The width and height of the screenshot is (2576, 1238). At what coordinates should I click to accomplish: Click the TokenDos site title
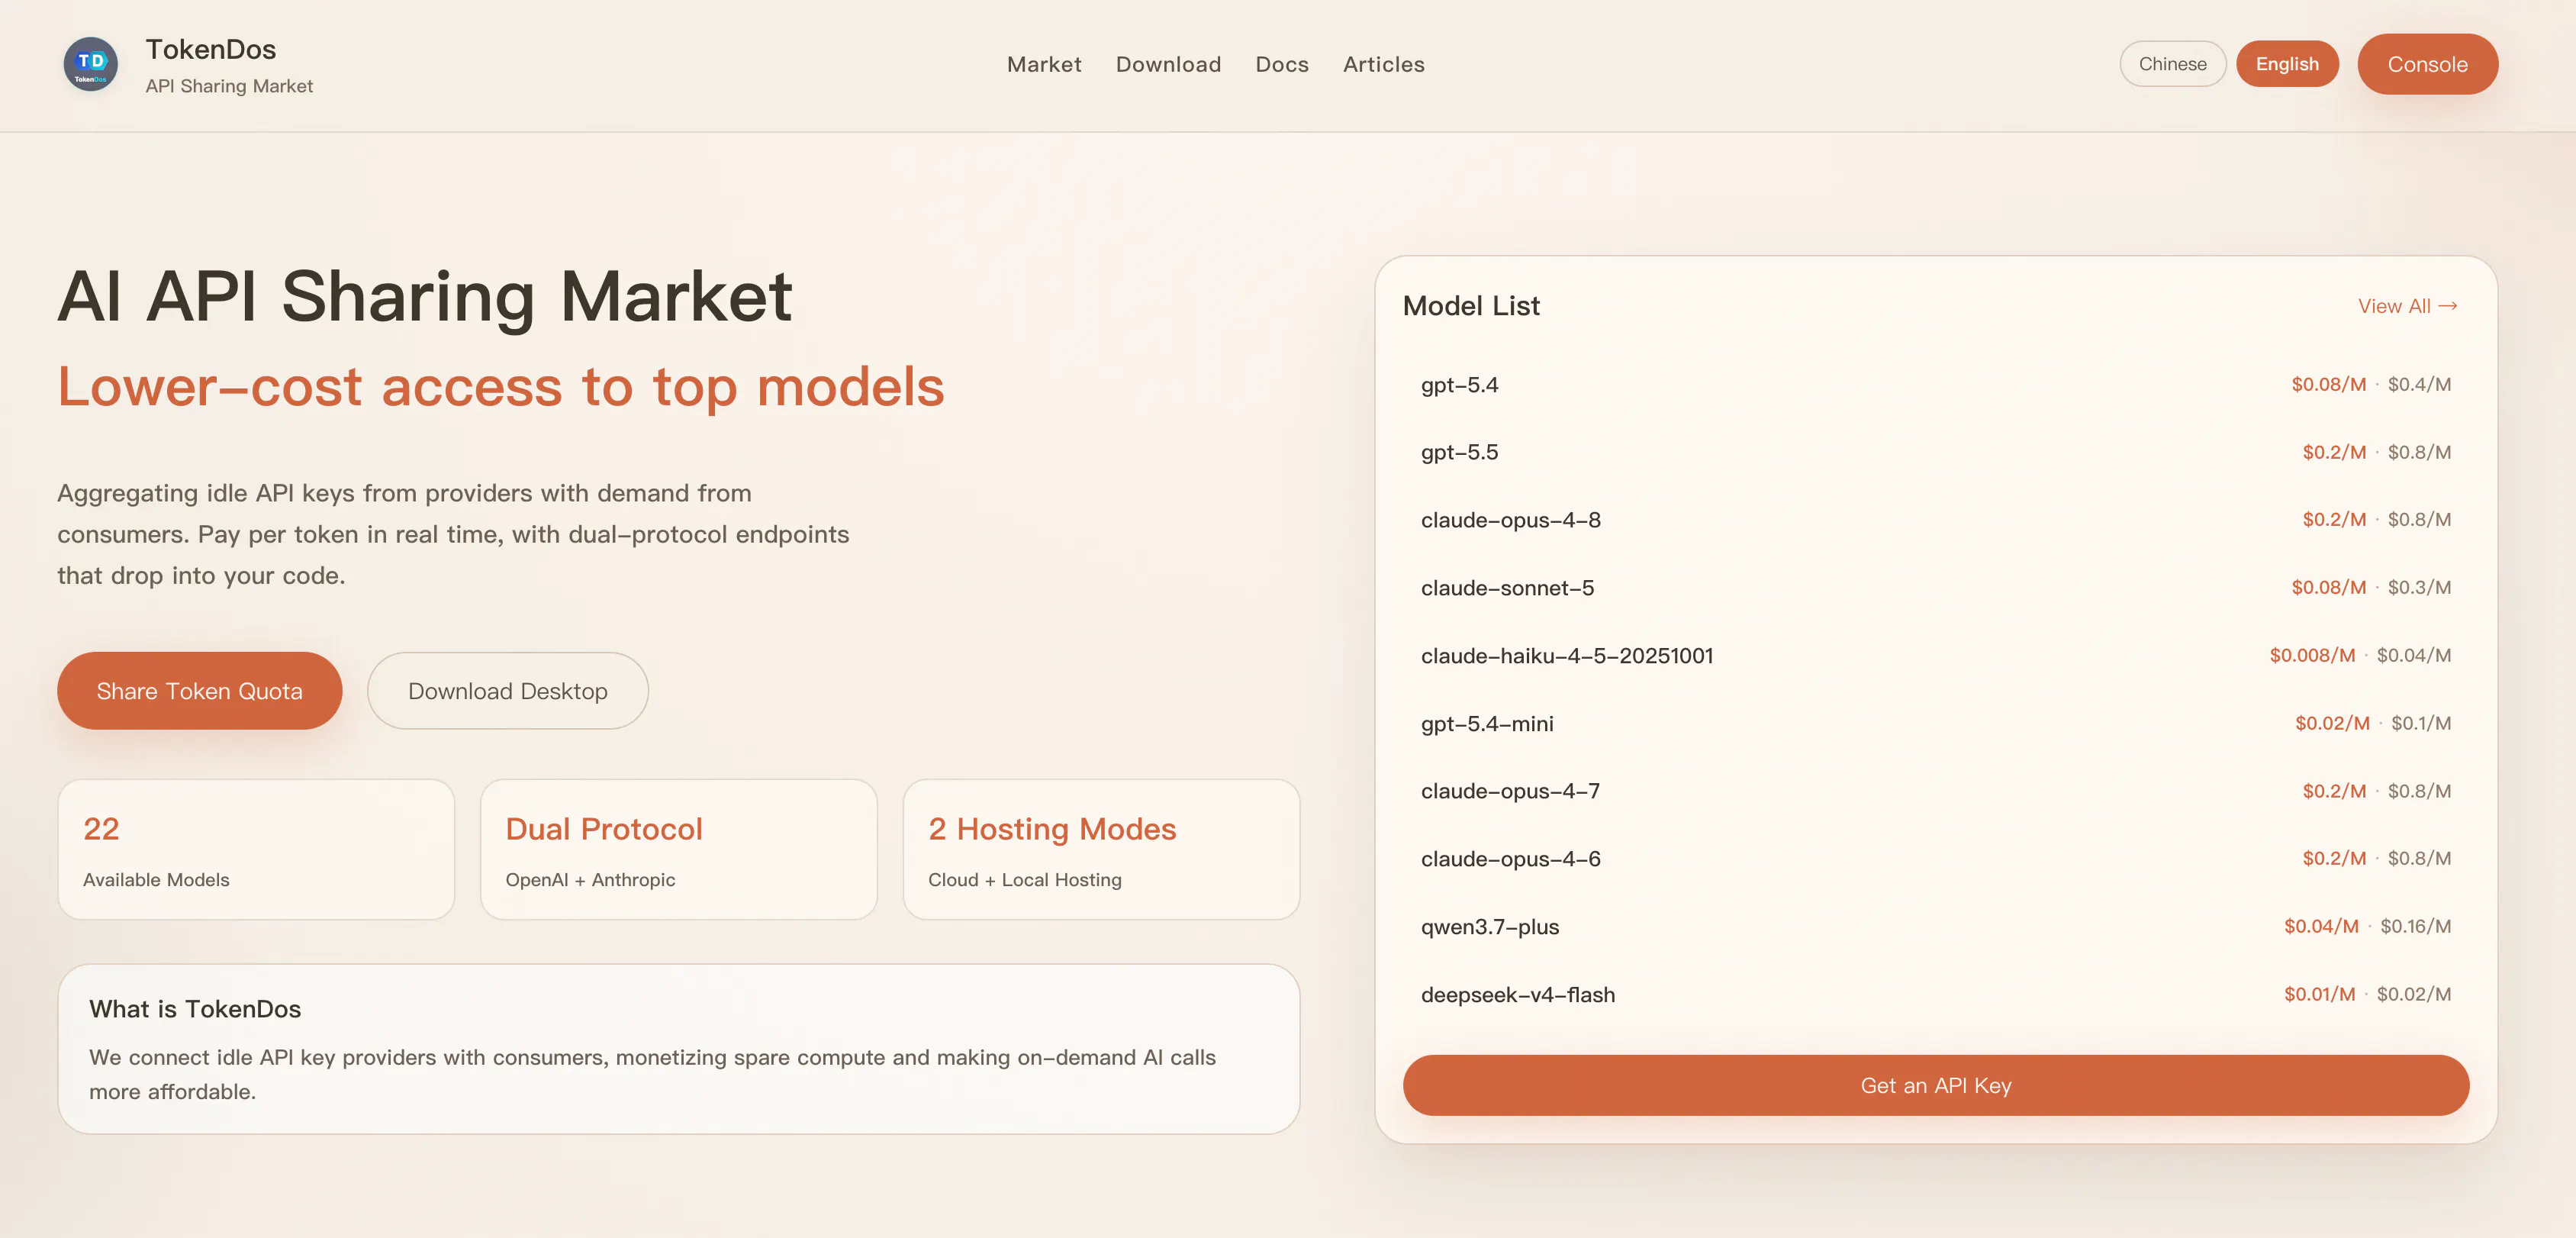[x=210, y=49]
